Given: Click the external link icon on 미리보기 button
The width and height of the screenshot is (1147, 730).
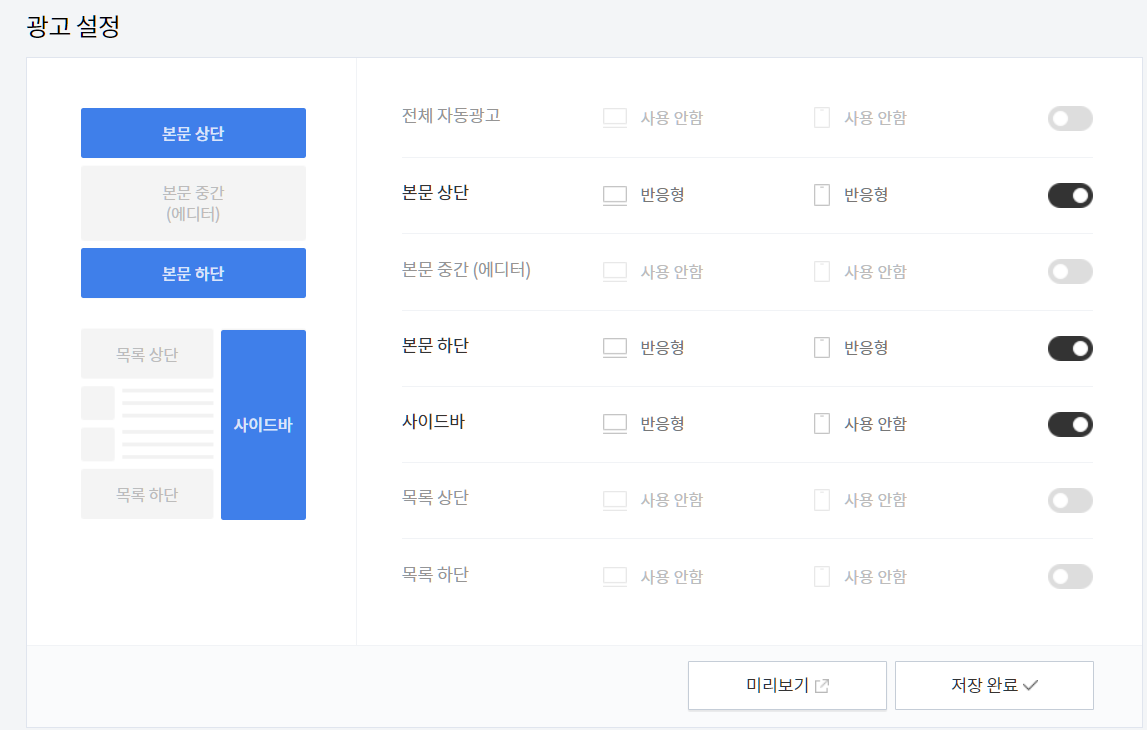Looking at the screenshot, I should 822,684.
